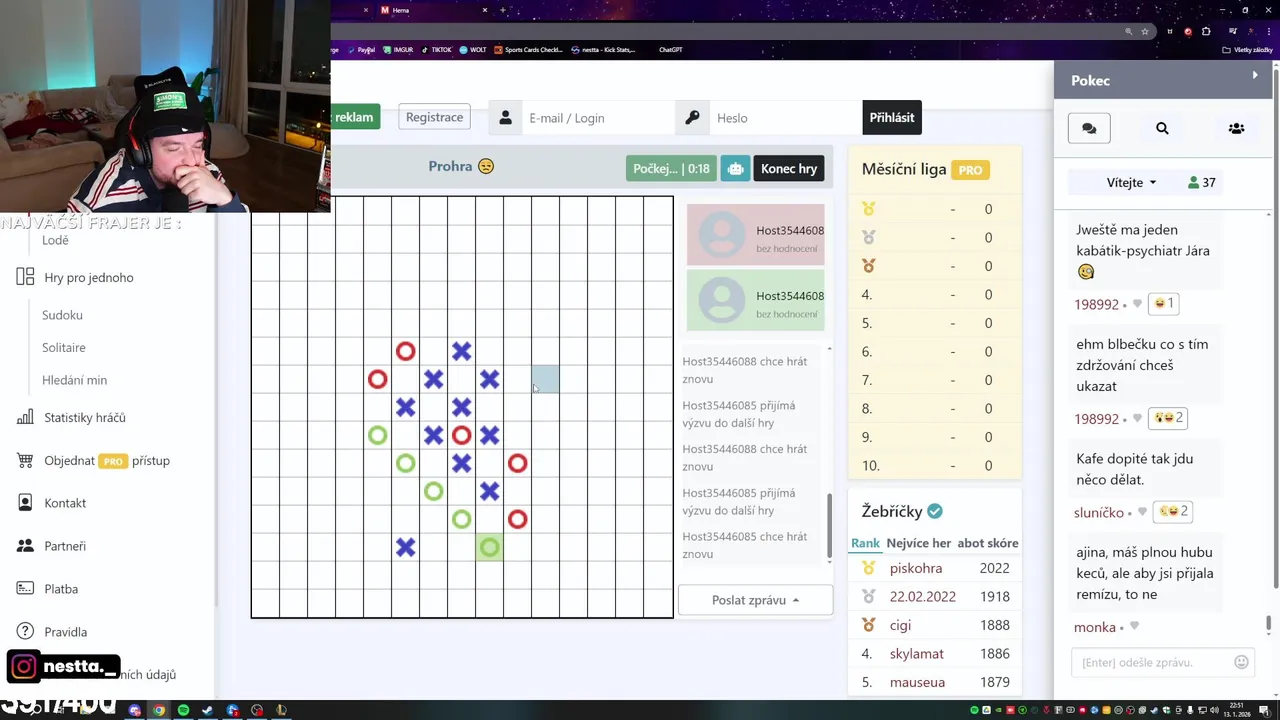Open the Vítejte chat room dropdown

pos(1131,183)
